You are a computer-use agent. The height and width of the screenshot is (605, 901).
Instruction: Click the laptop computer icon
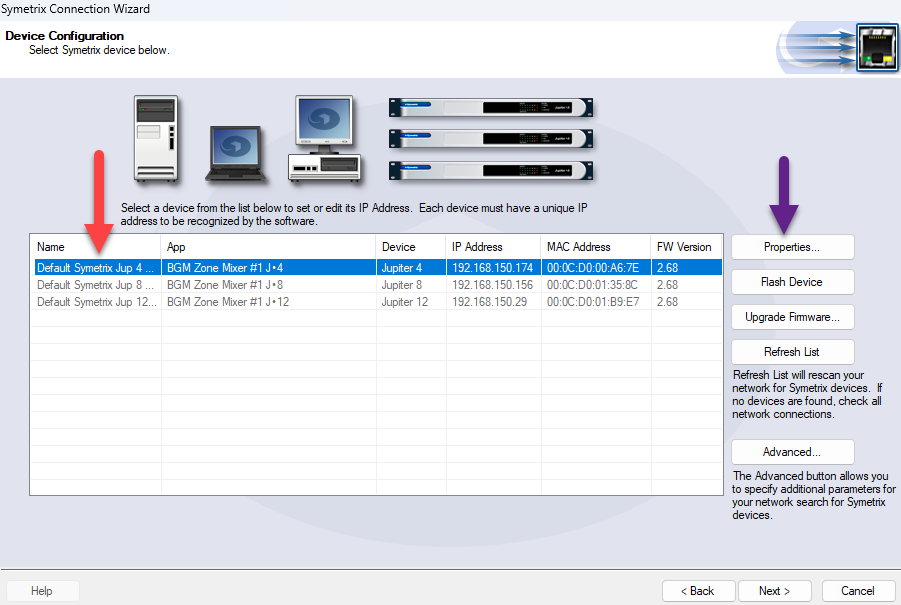point(236,154)
